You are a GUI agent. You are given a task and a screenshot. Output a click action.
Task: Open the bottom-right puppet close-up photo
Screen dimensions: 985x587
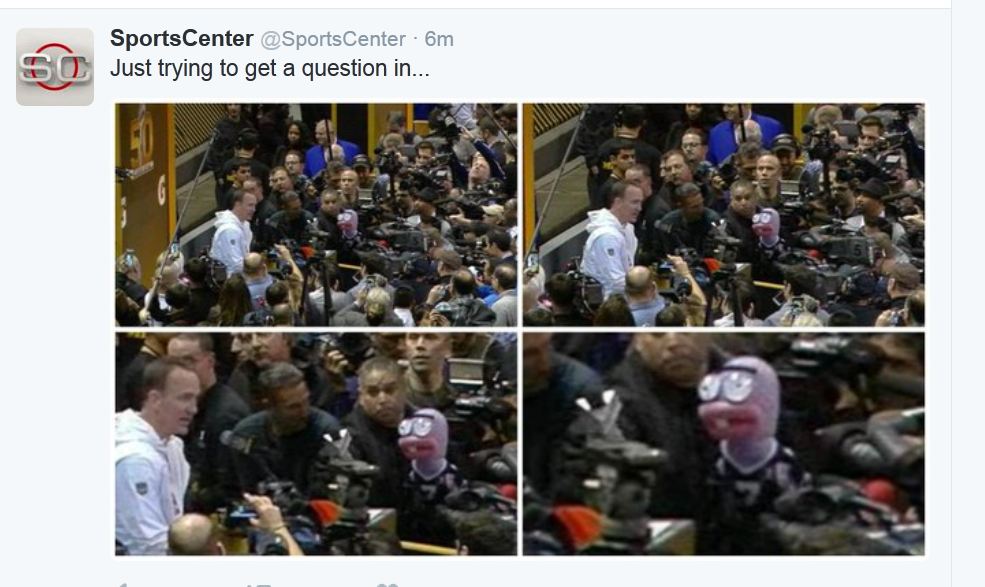pos(724,444)
